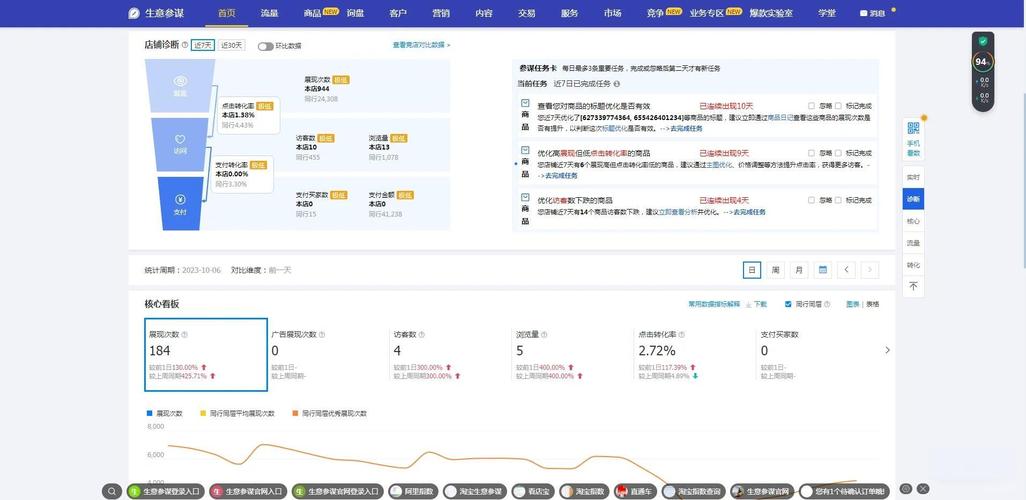
Task: Click info icon next to 近7日已完成任务
Action: pos(616,84)
